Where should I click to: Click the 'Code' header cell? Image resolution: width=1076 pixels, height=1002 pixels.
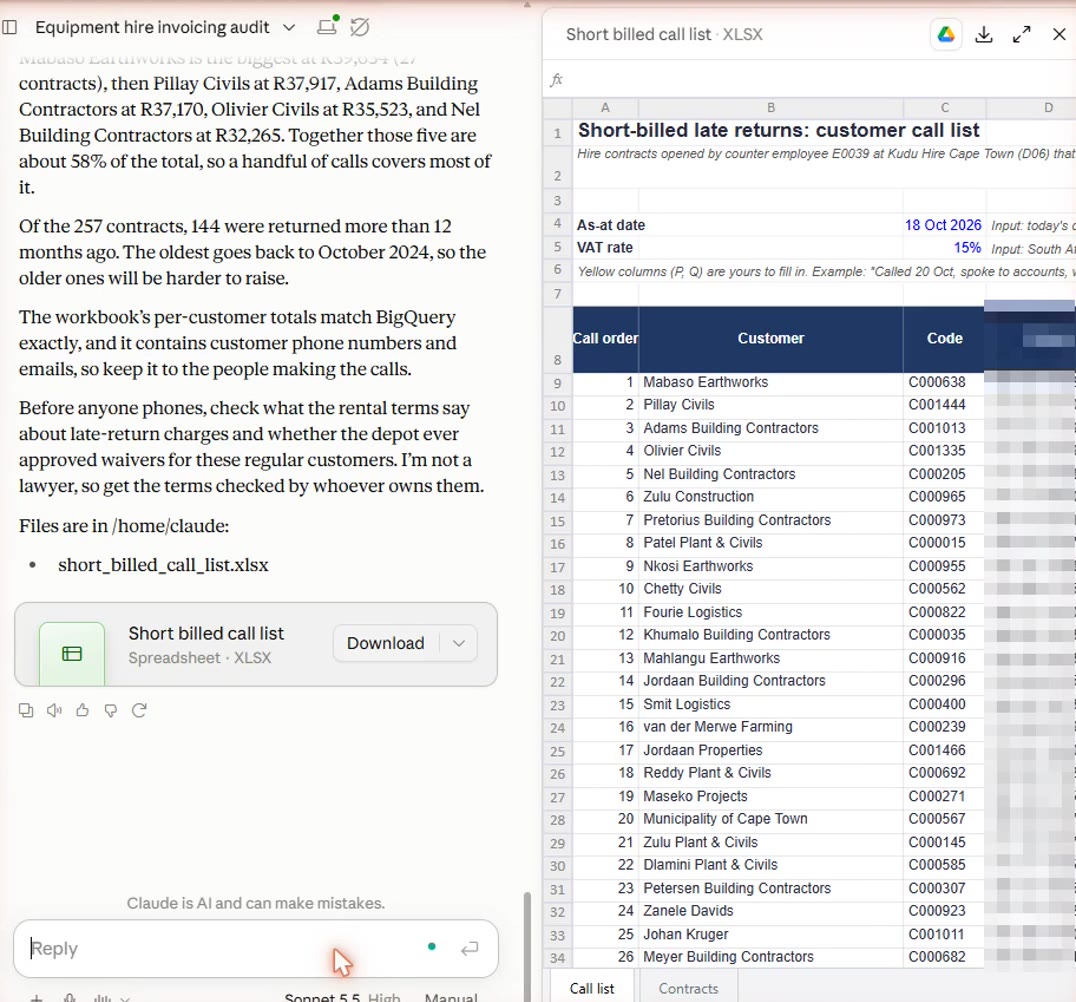944,338
